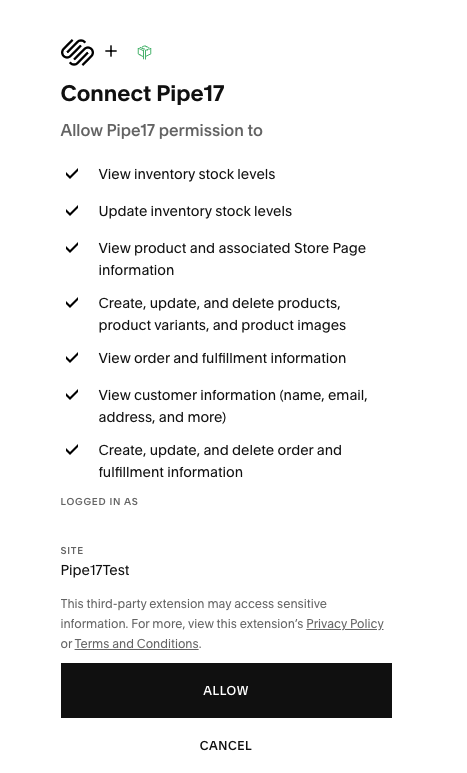The height and width of the screenshot is (773, 467).
Task: Click the View inventory stock levels text
Action: coord(187,174)
